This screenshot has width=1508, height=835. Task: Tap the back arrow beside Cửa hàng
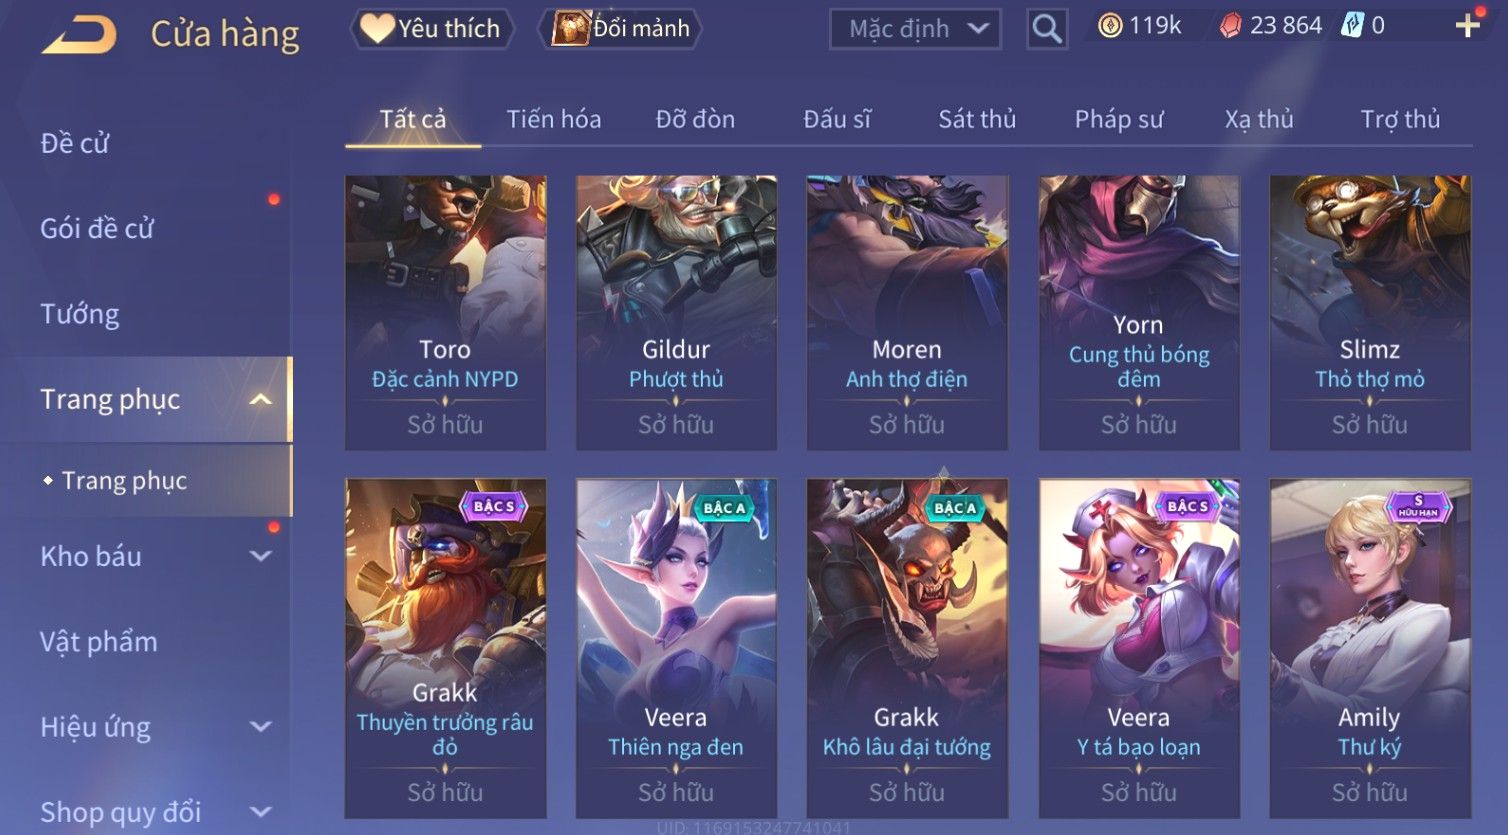click(x=79, y=33)
